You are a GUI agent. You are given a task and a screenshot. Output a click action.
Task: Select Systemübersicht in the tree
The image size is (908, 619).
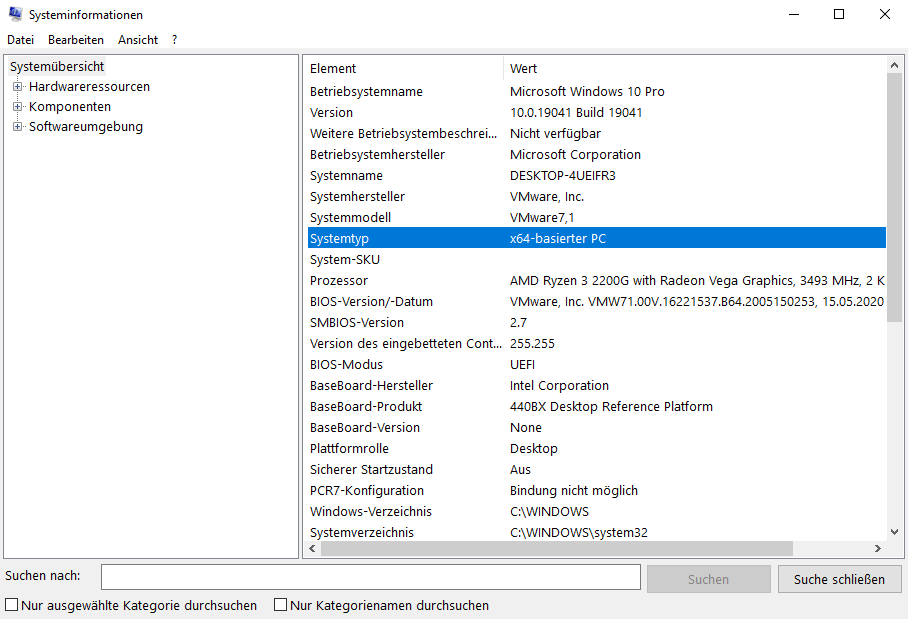click(x=57, y=67)
